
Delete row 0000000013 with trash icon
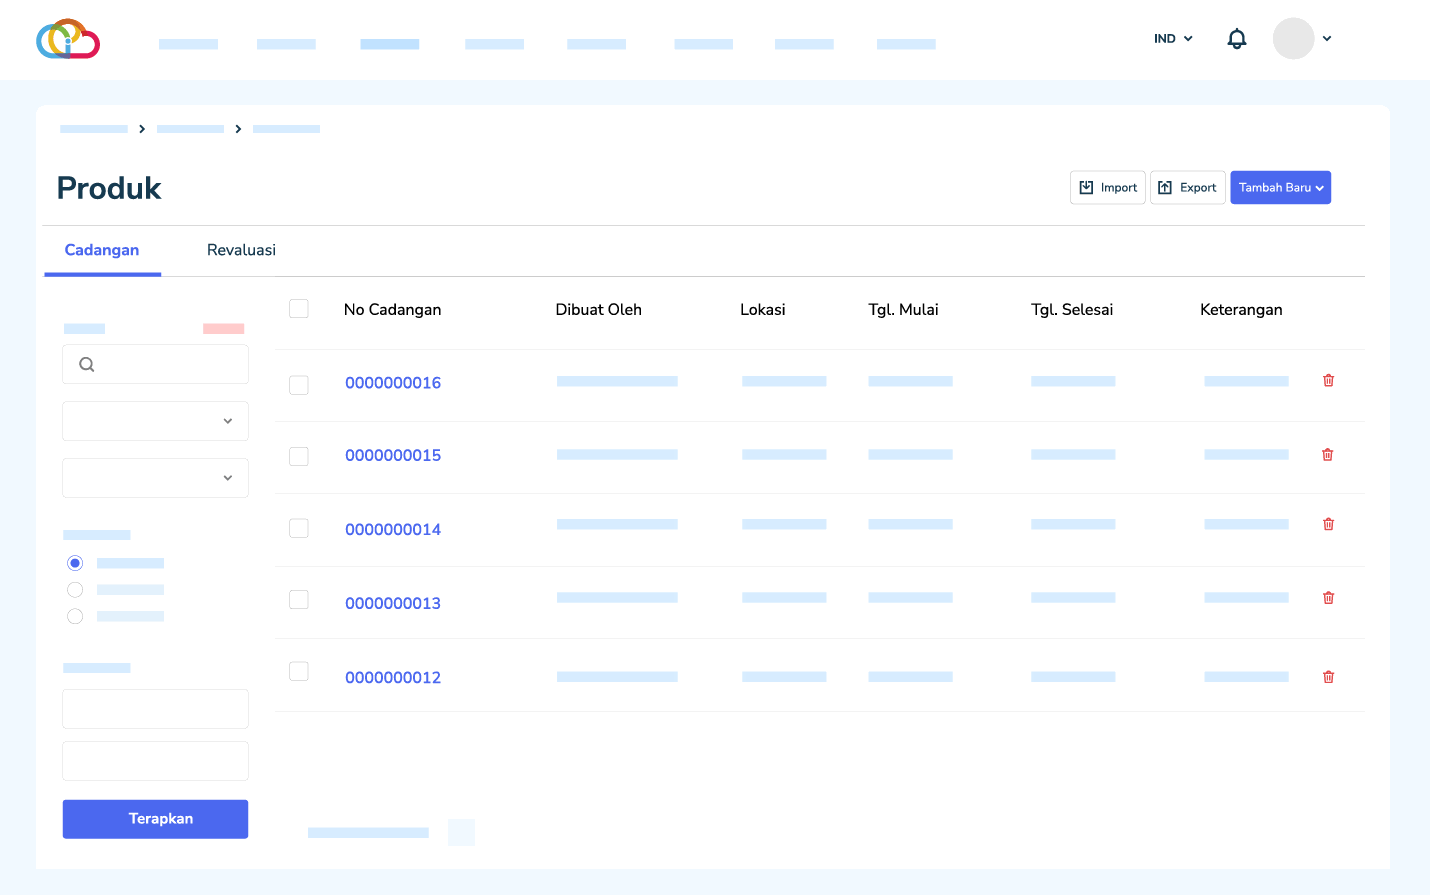[1328, 598]
